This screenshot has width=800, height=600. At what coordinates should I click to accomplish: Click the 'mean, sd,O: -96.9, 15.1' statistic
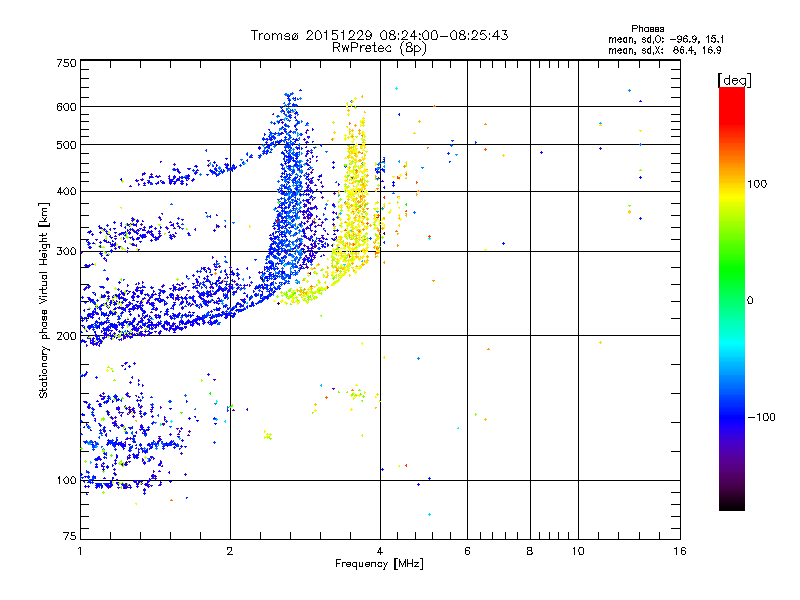pyautogui.click(x=666, y=40)
